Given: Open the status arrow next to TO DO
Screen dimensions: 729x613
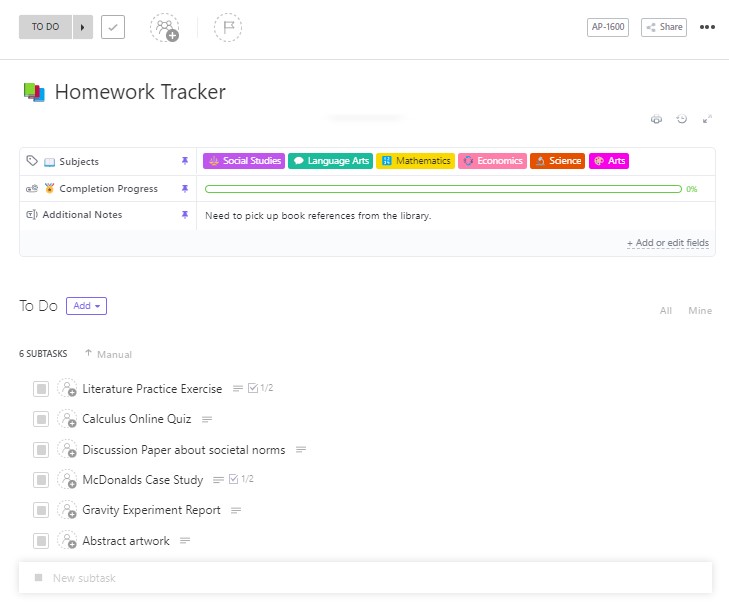Looking at the screenshot, I should click(x=83, y=27).
